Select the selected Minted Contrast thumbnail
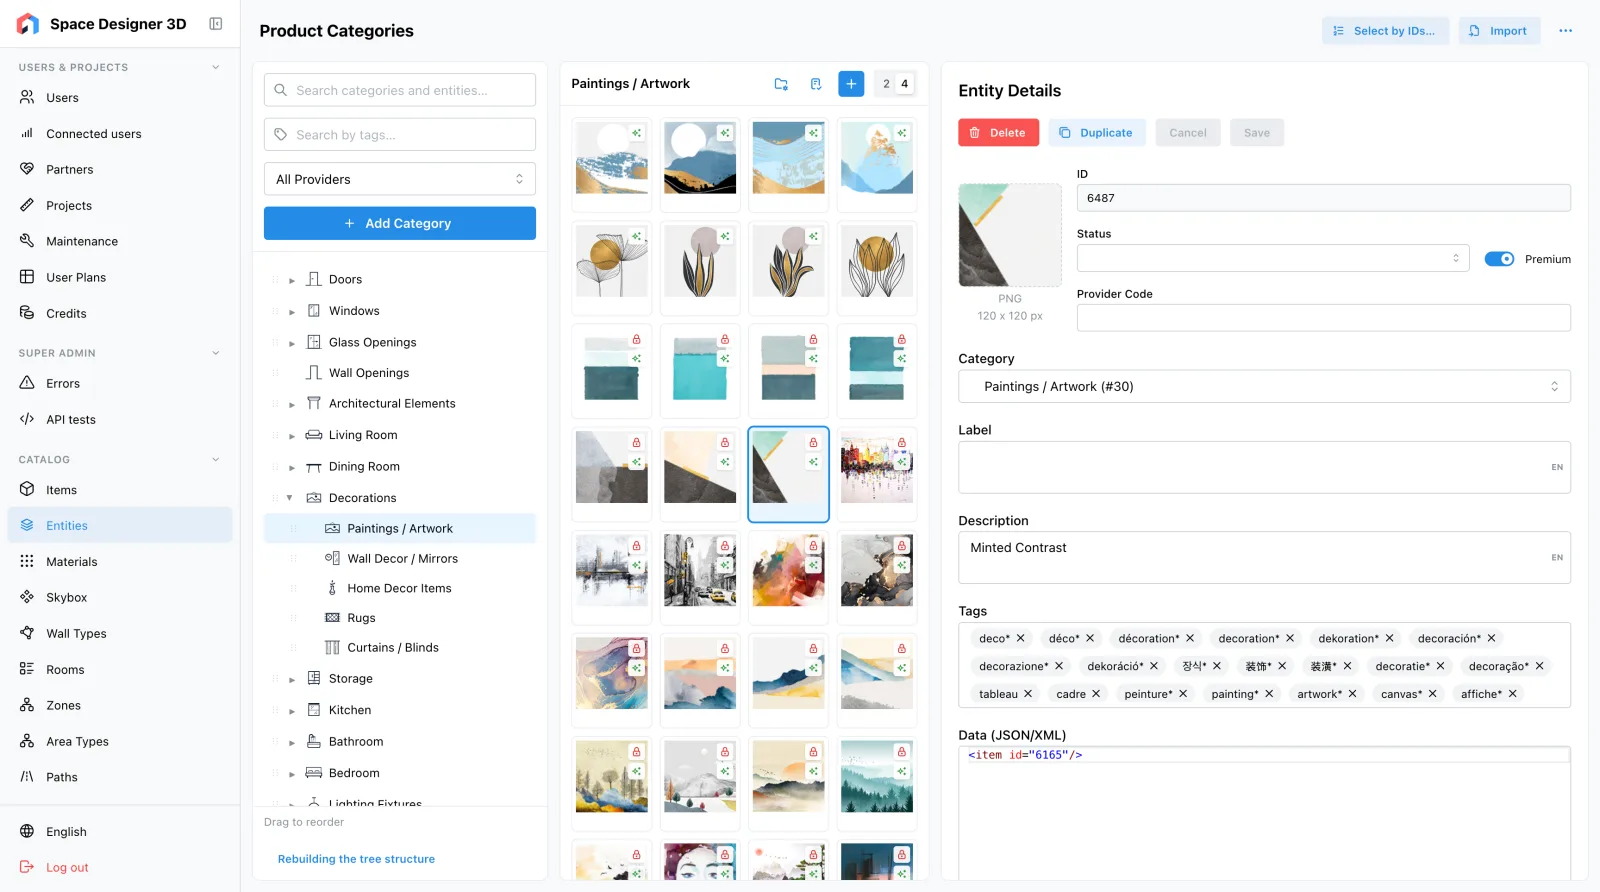This screenshot has width=1600, height=892. coord(788,474)
